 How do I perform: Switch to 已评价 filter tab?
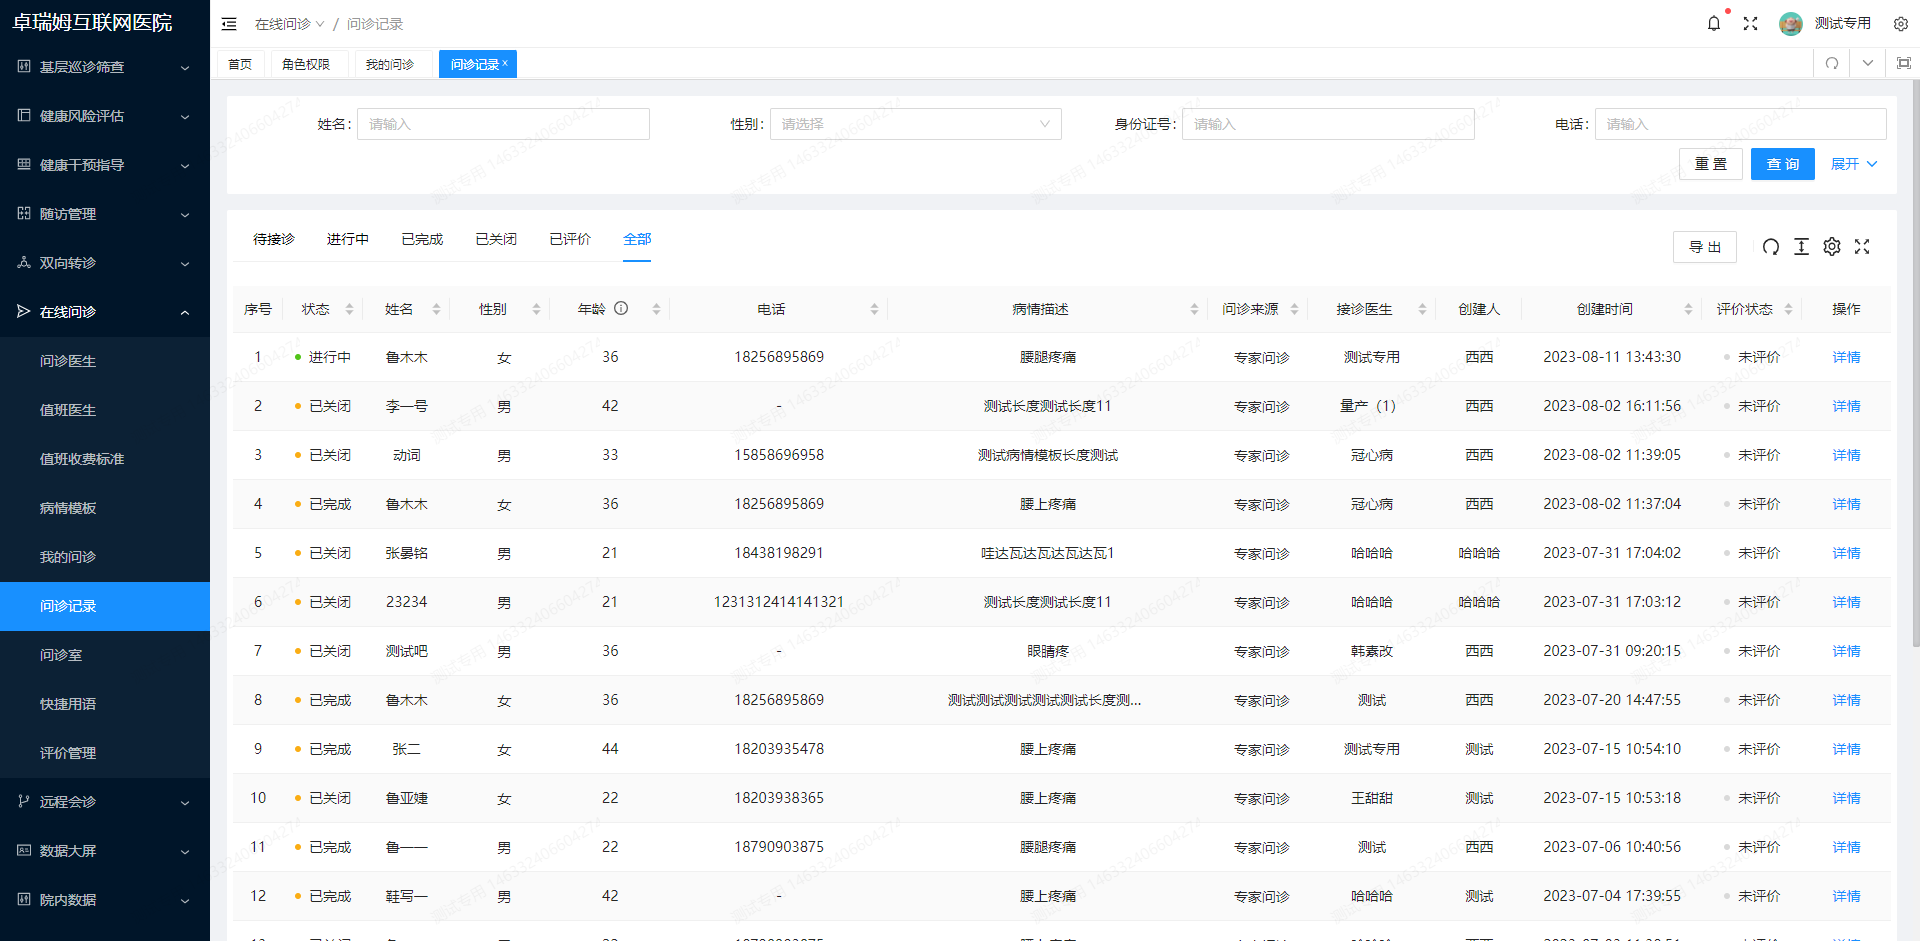(570, 239)
